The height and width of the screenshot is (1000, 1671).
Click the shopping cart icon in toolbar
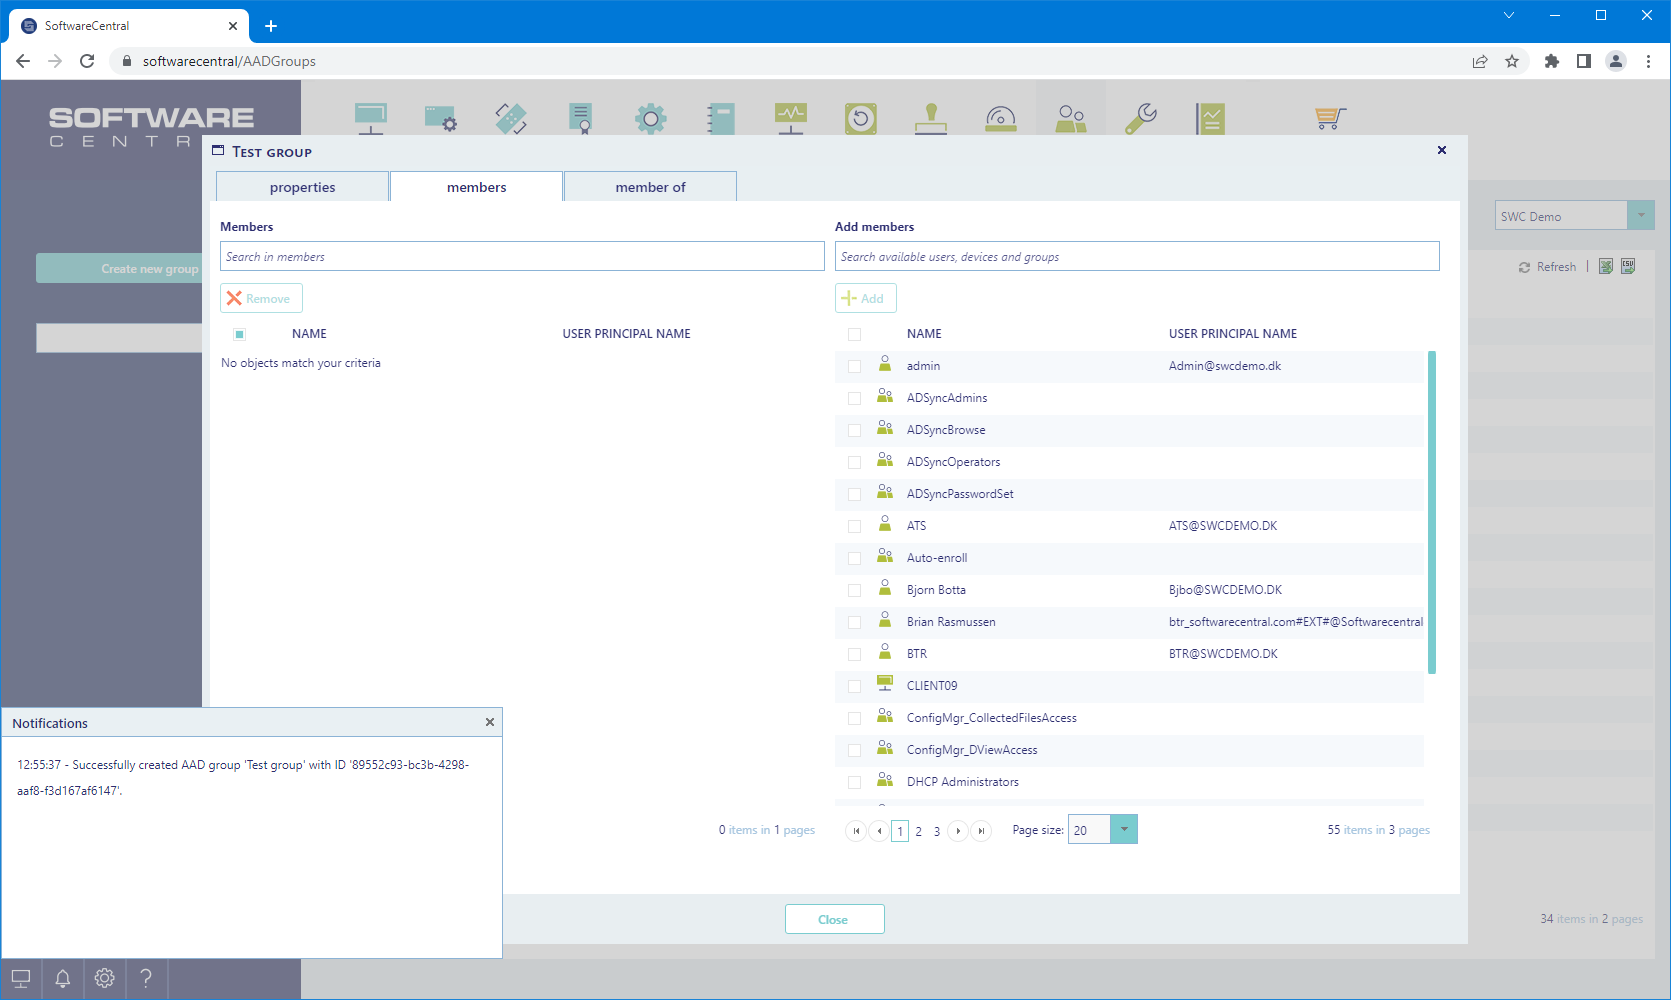click(1329, 118)
